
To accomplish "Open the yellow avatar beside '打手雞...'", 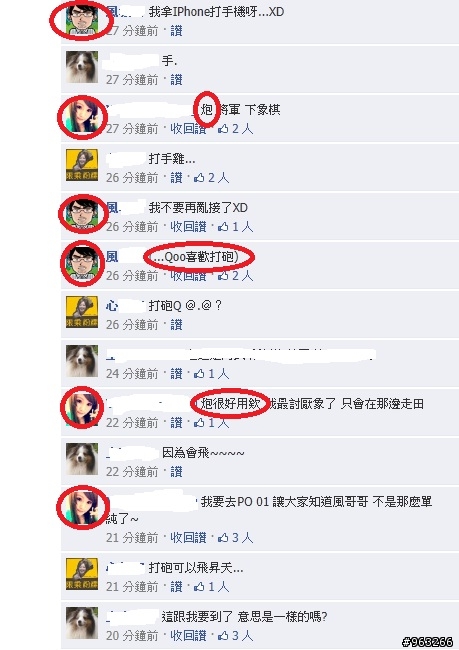I will (82, 165).
